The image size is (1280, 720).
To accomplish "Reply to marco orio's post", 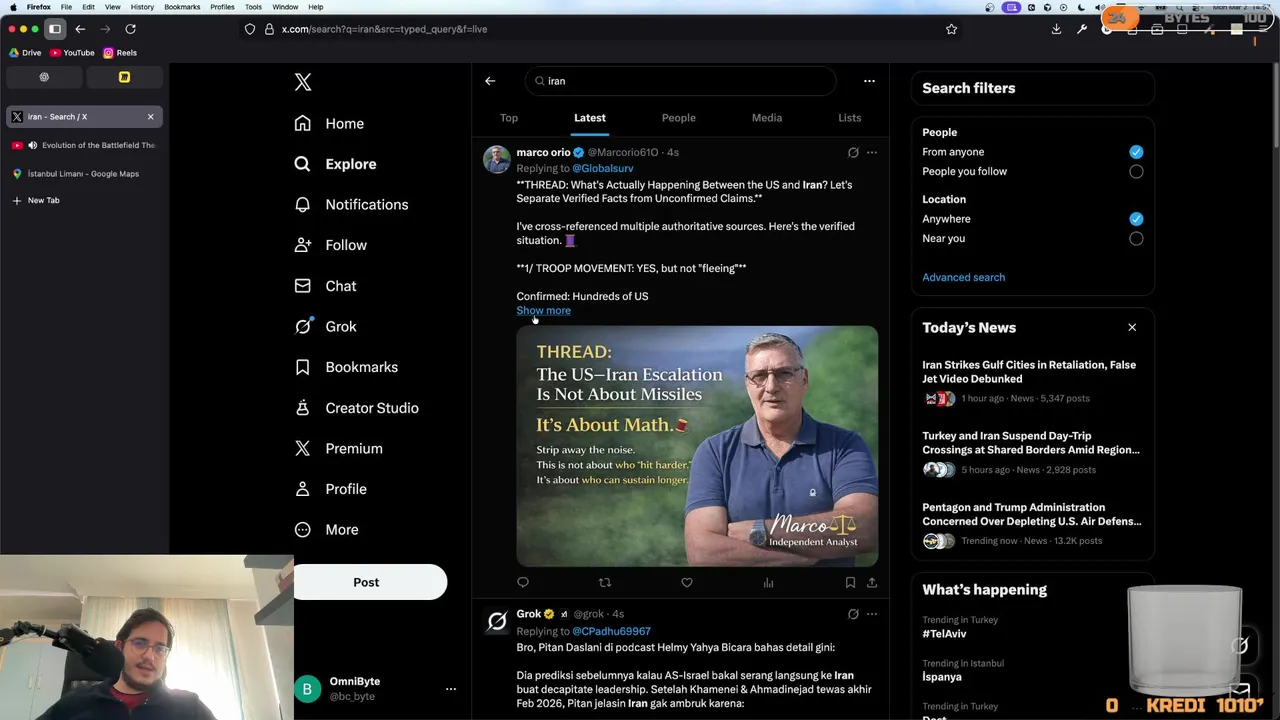I will [523, 582].
